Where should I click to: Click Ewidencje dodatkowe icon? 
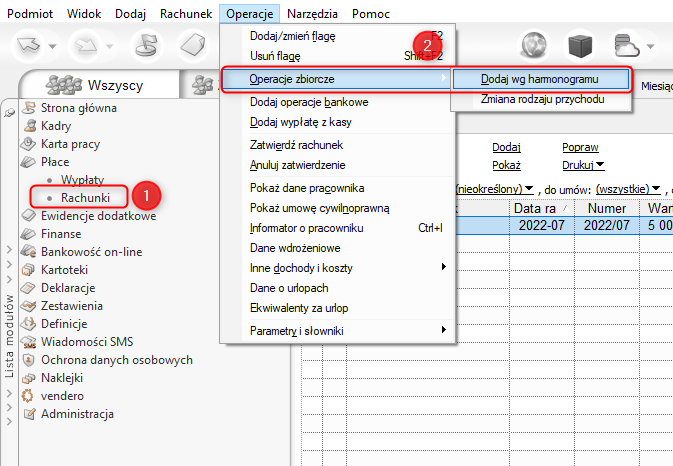[x=28, y=215]
